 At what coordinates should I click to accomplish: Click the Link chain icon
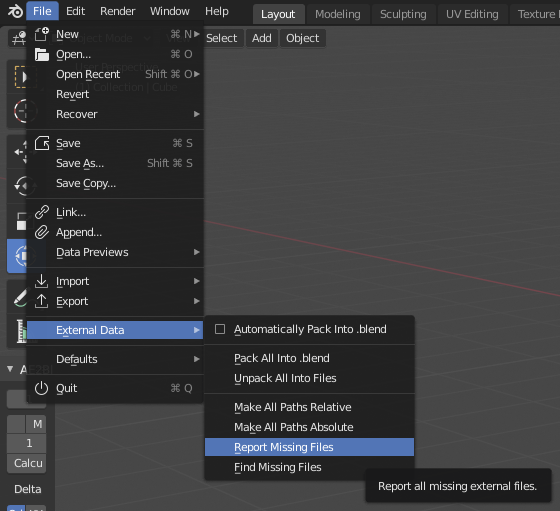pos(41,212)
